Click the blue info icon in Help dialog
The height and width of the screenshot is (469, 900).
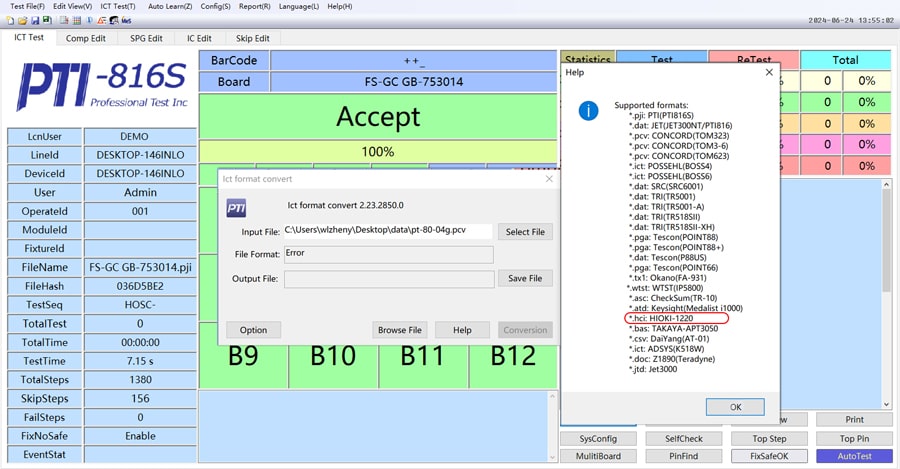tap(589, 111)
